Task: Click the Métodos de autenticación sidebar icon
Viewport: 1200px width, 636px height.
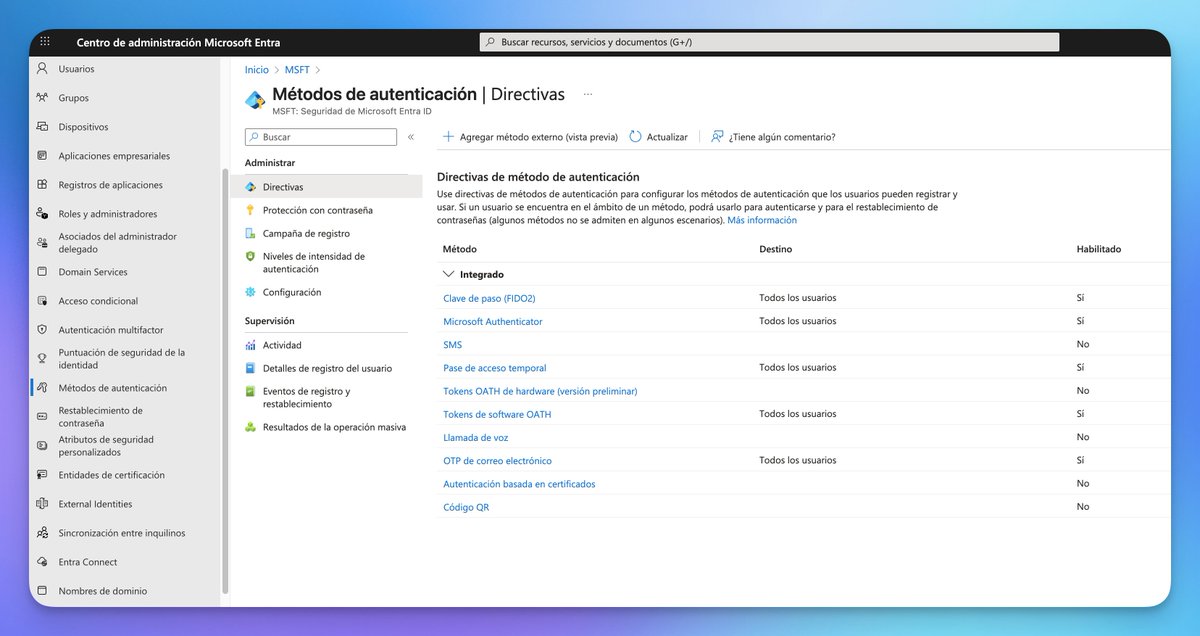Action: pyautogui.click(x=42, y=388)
